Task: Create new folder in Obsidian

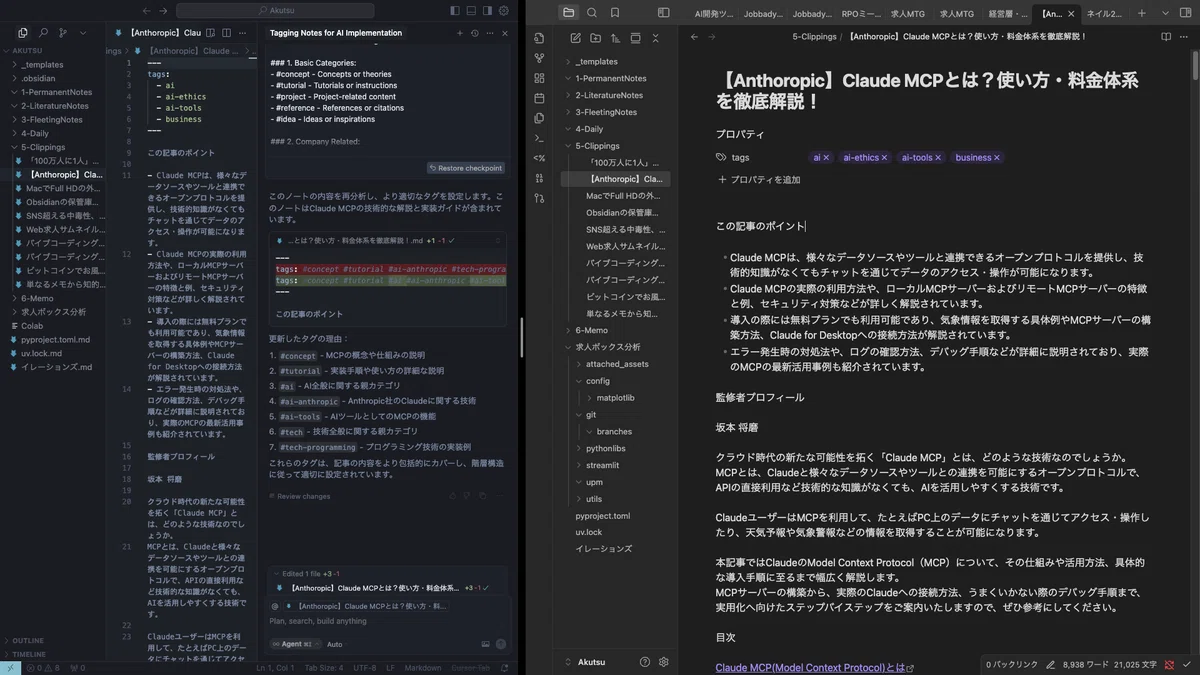Action: coord(596,38)
